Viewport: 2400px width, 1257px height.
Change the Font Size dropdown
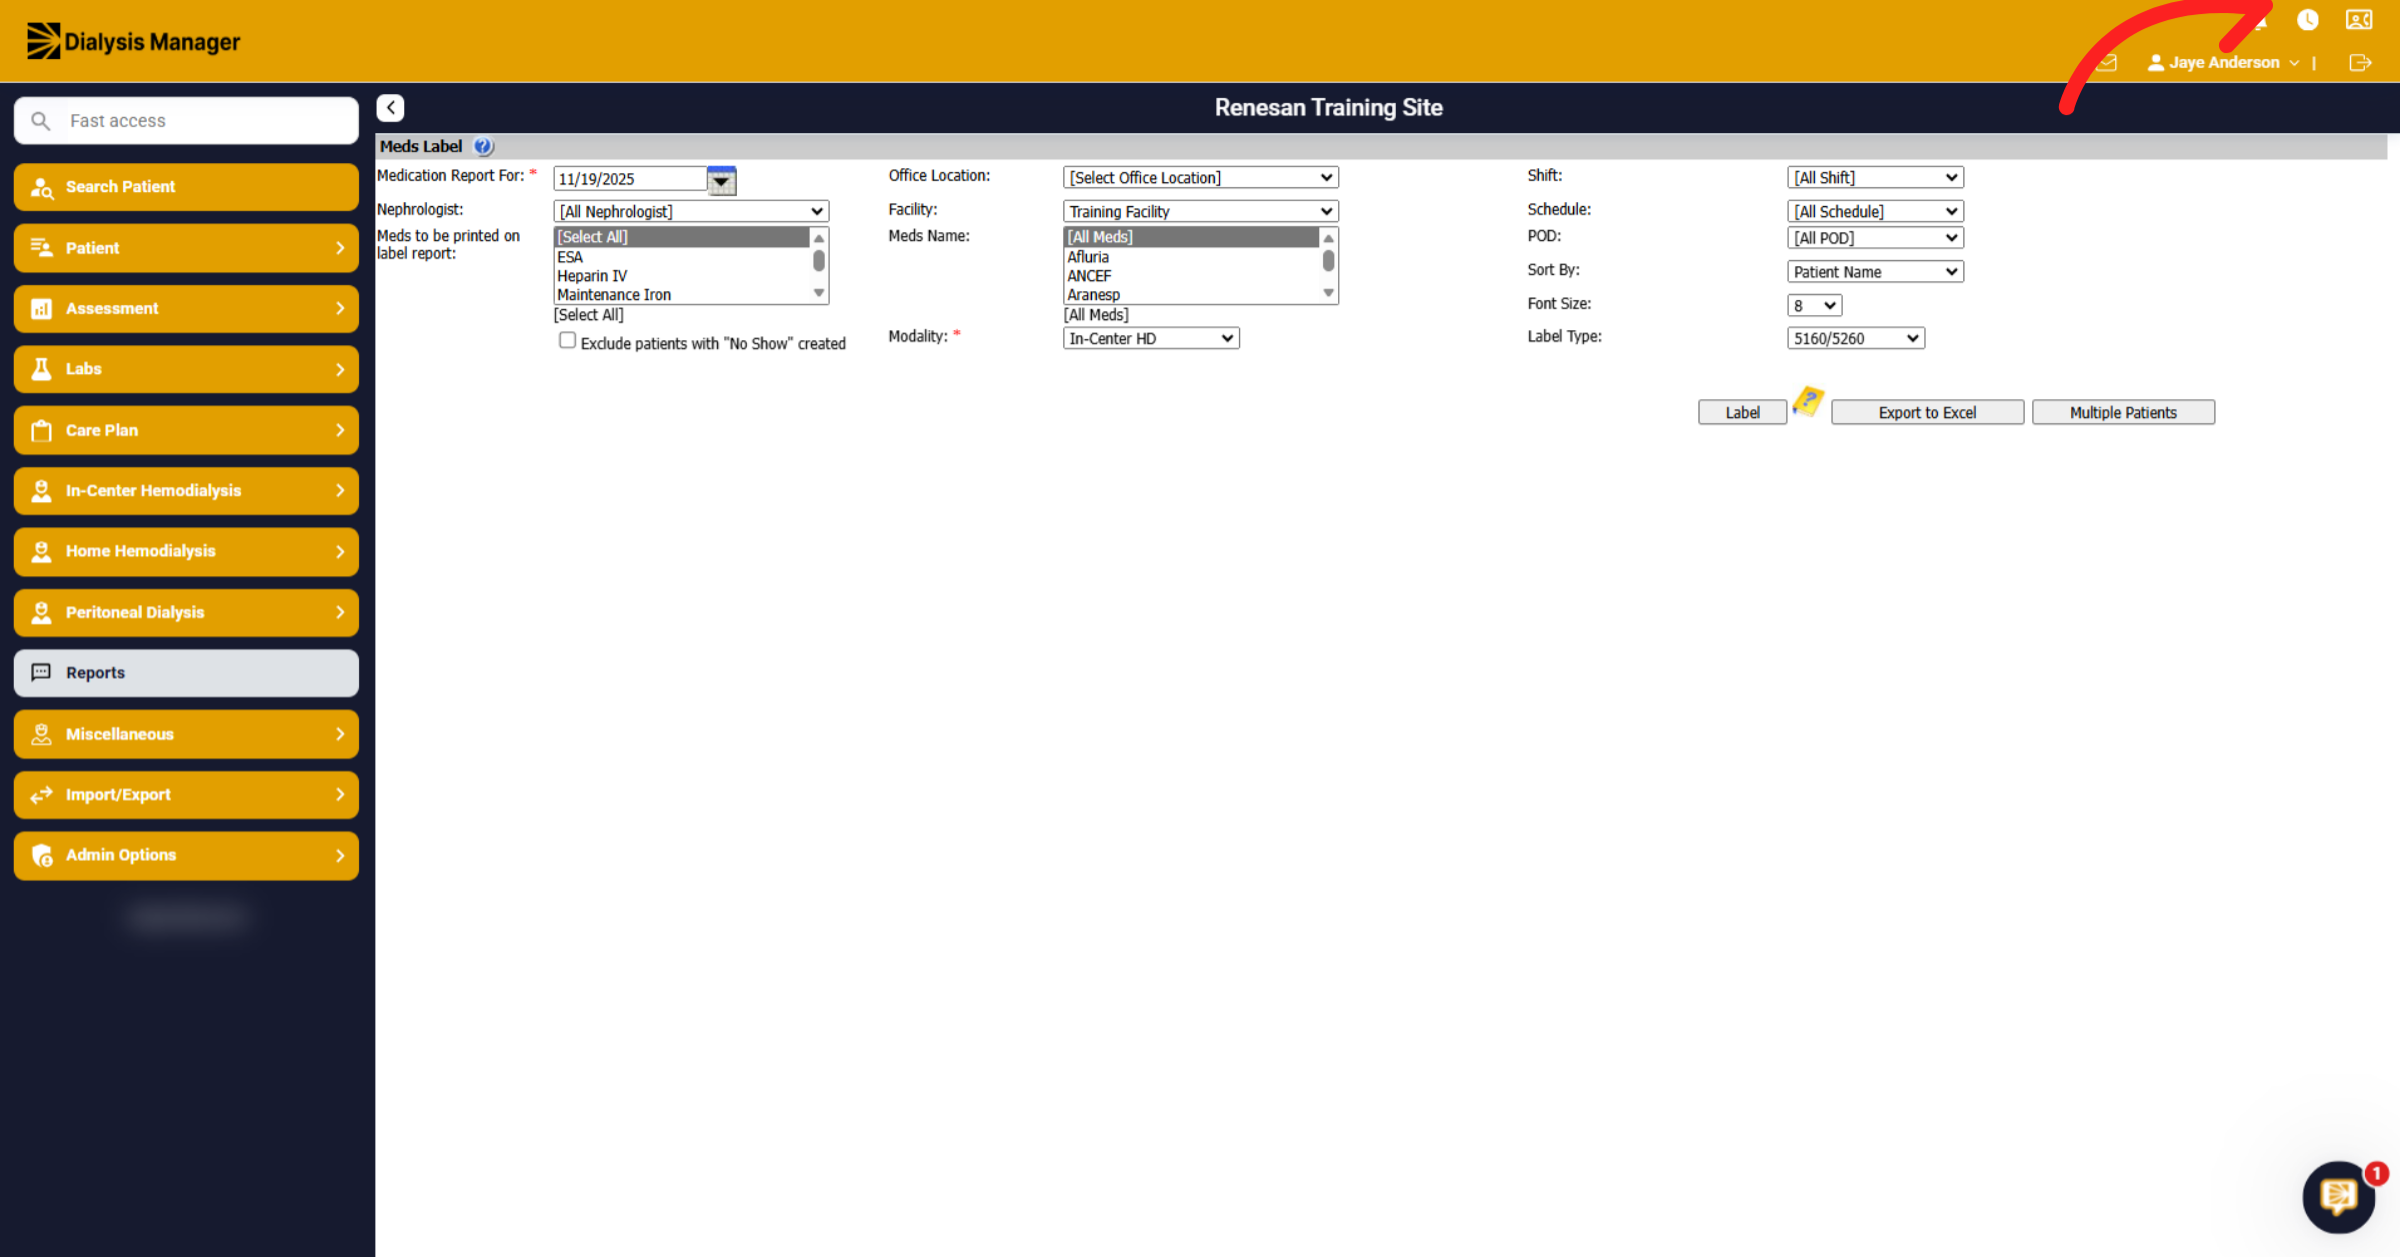click(1814, 305)
